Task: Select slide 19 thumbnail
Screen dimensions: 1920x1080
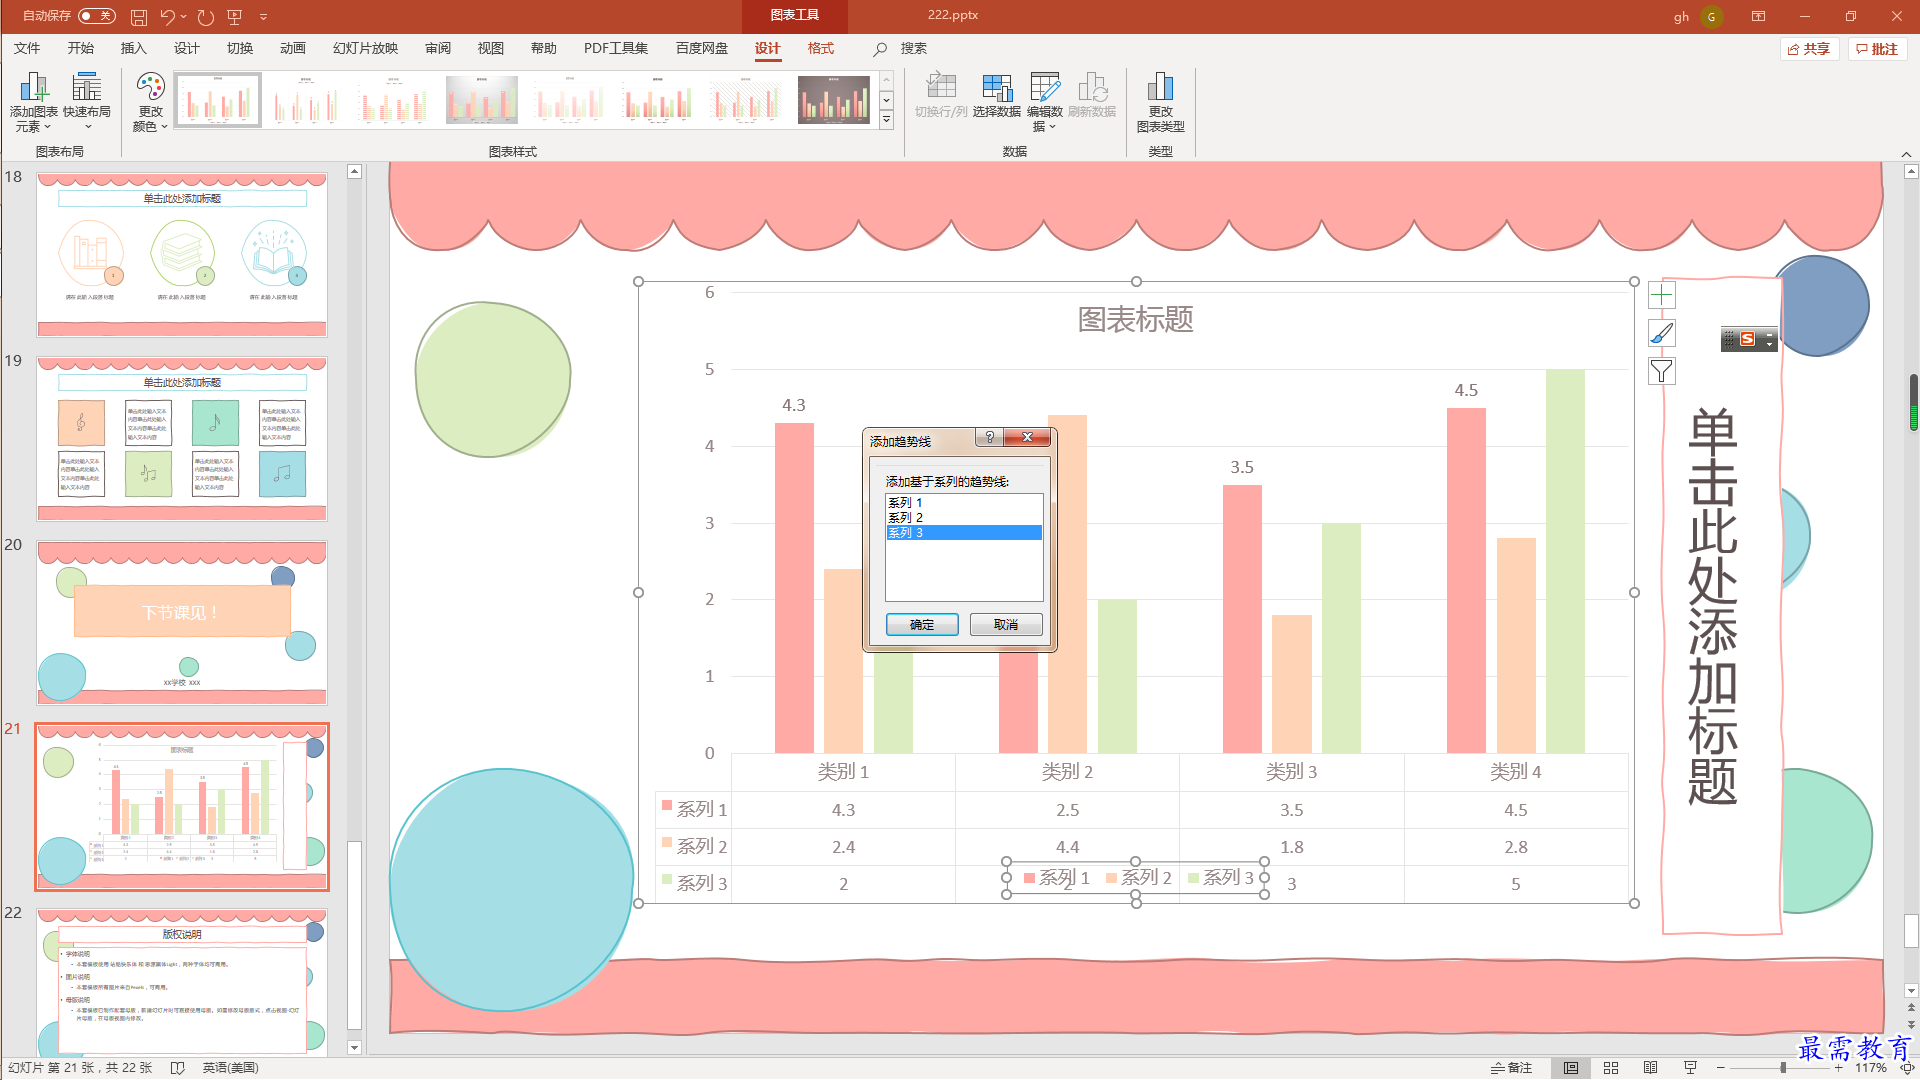Action: (x=182, y=439)
